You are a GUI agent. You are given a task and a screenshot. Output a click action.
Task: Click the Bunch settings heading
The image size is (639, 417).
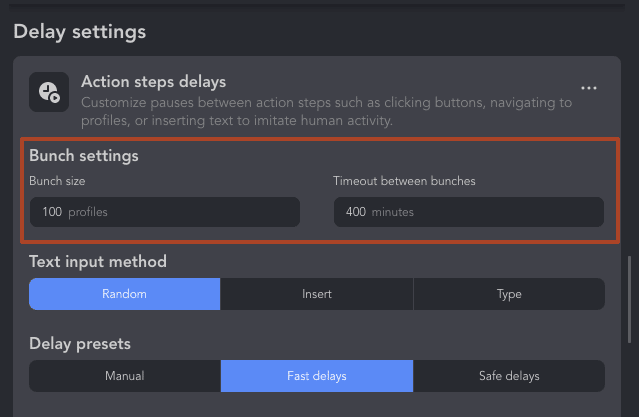84,156
